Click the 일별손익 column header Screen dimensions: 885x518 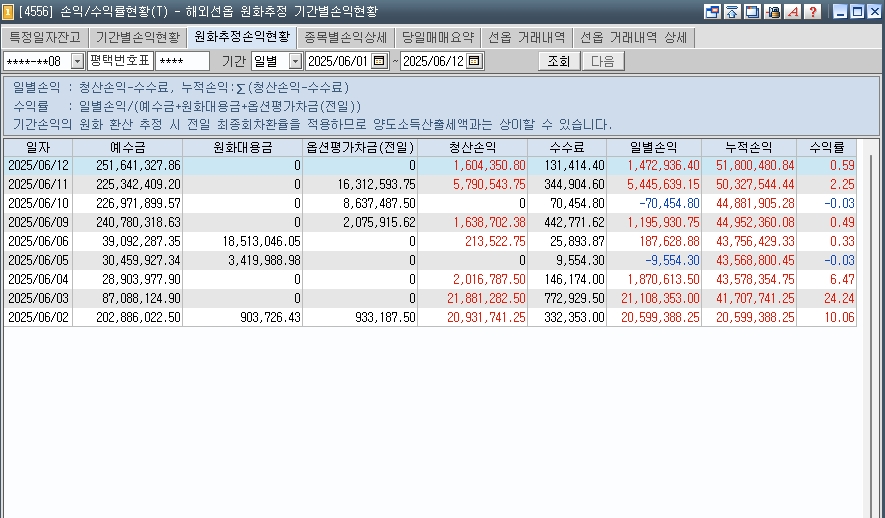654,148
